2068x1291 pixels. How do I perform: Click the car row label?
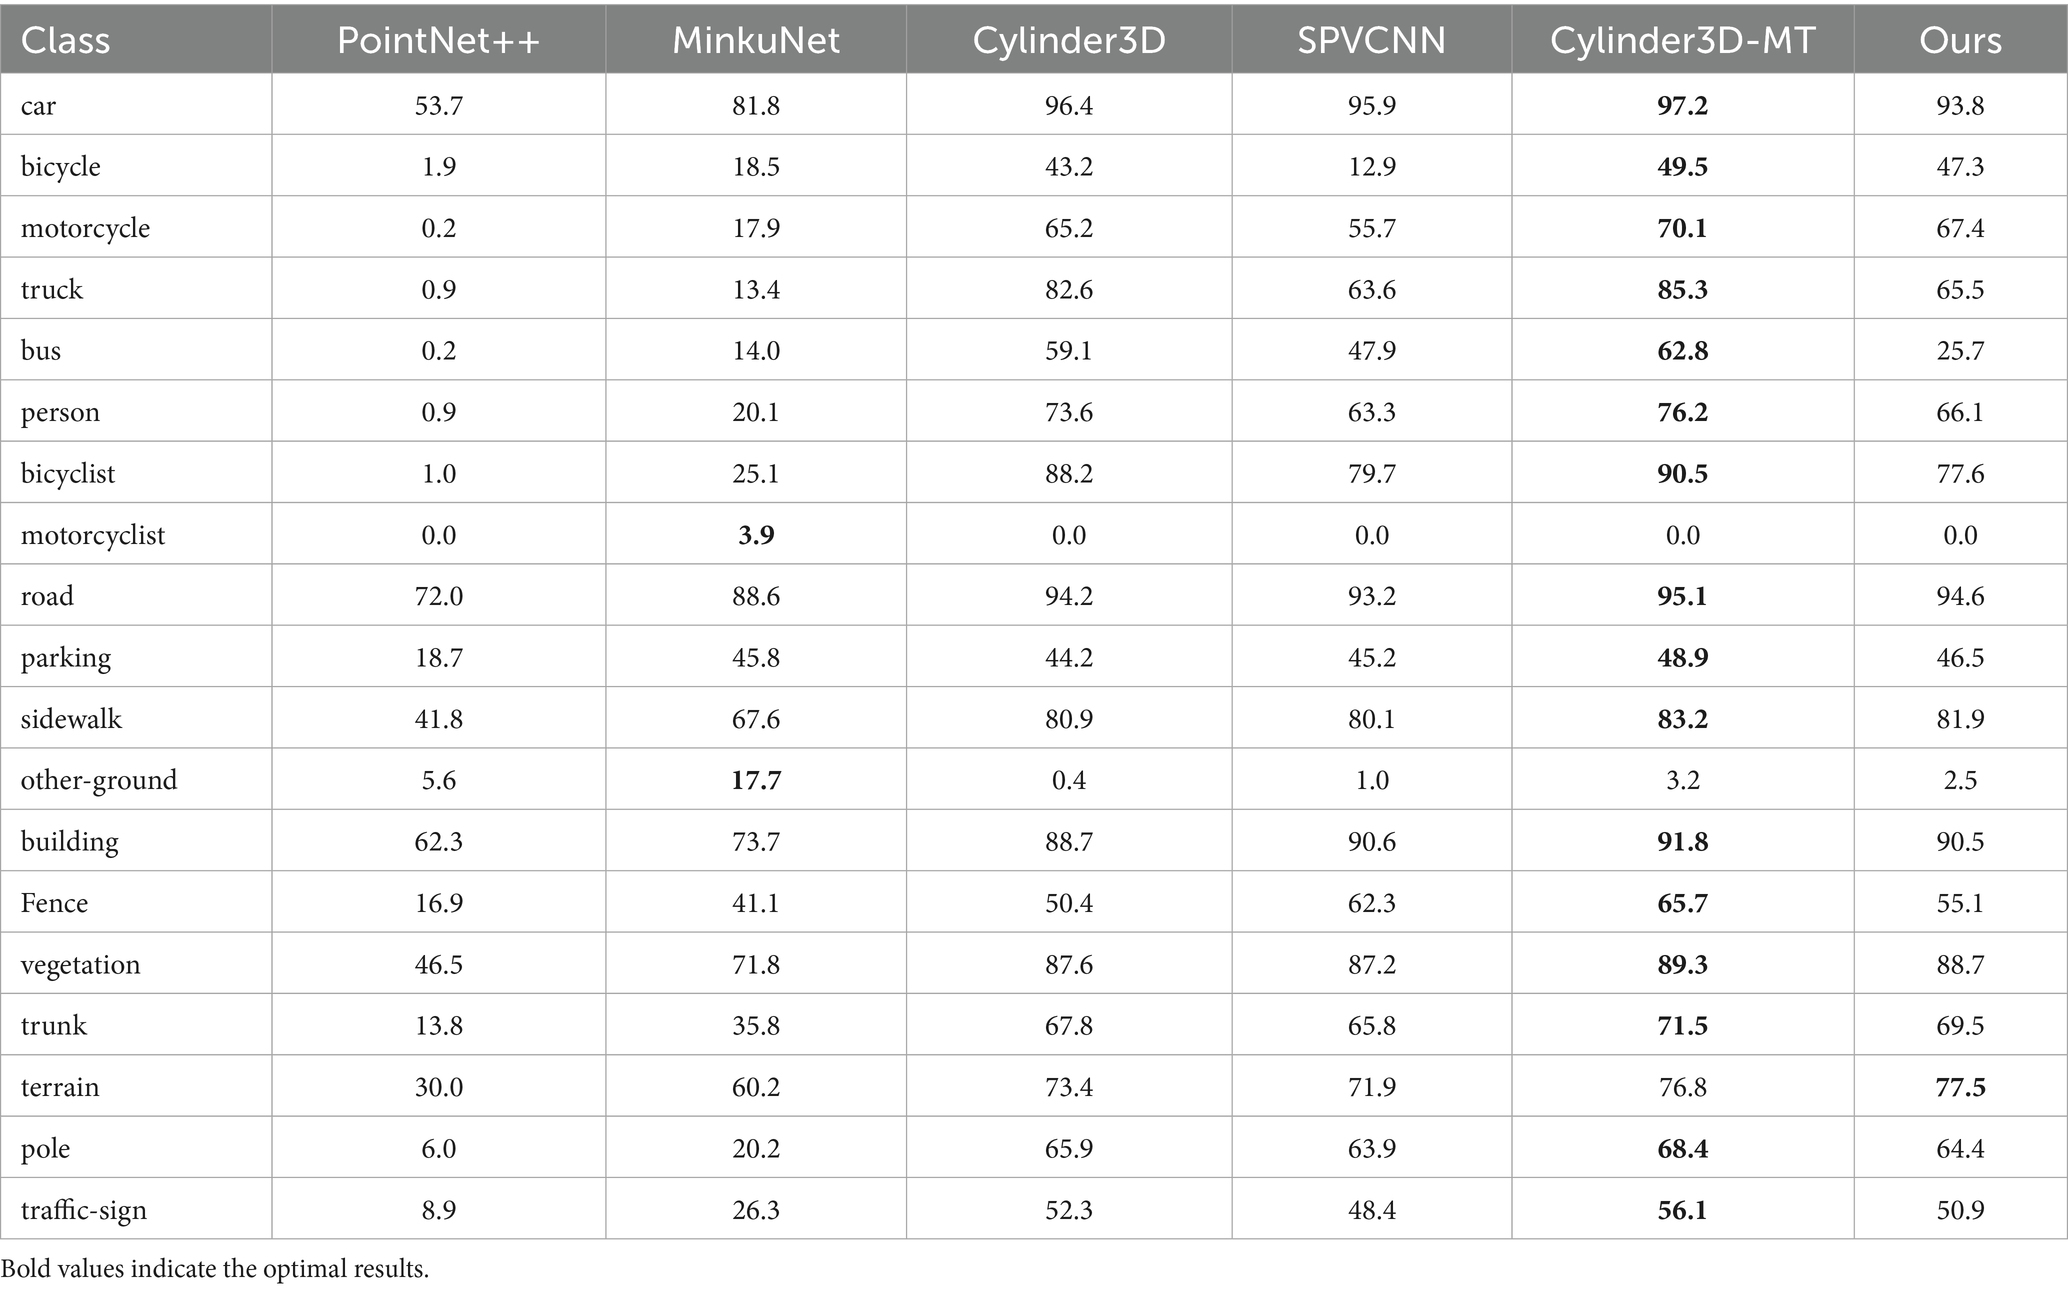click(38, 105)
